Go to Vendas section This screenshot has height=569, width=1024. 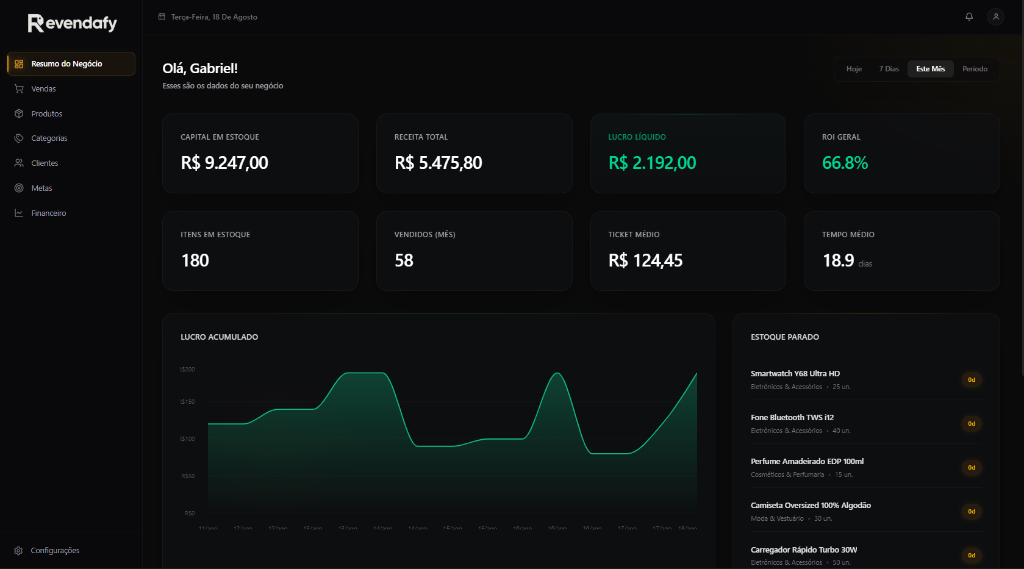pyautogui.click(x=71, y=89)
